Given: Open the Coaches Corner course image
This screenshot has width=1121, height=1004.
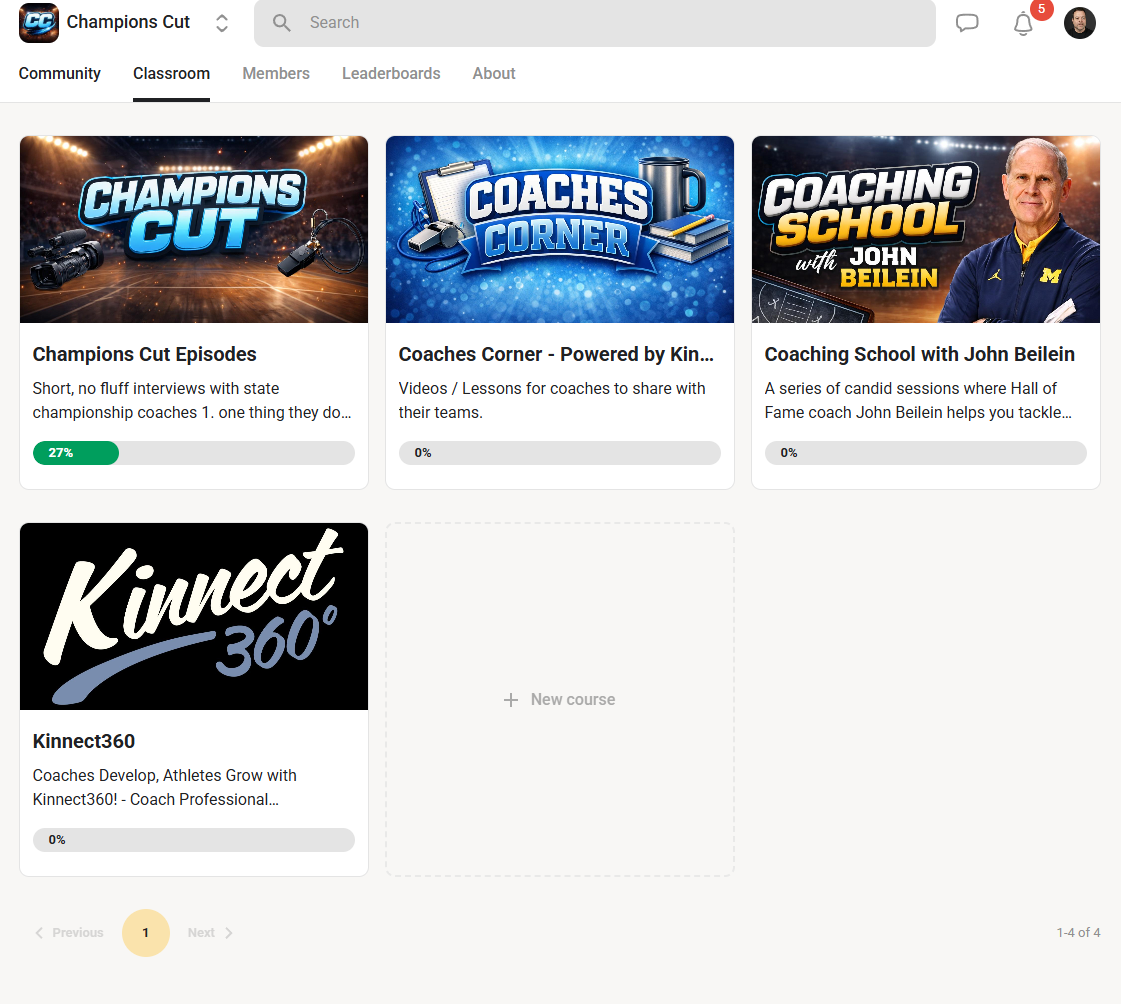Looking at the screenshot, I should [560, 230].
